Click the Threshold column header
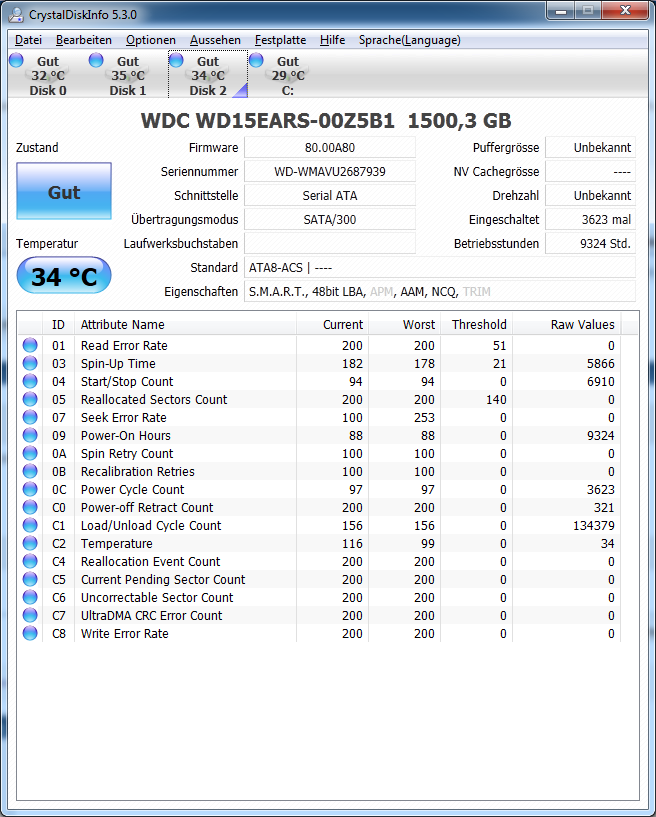The width and height of the screenshot is (656, 817). [x=477, y=325]
